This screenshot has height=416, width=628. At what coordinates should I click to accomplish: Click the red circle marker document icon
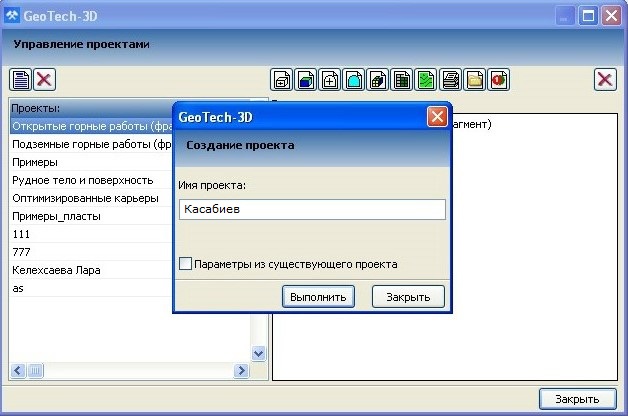tap(499, 79)
